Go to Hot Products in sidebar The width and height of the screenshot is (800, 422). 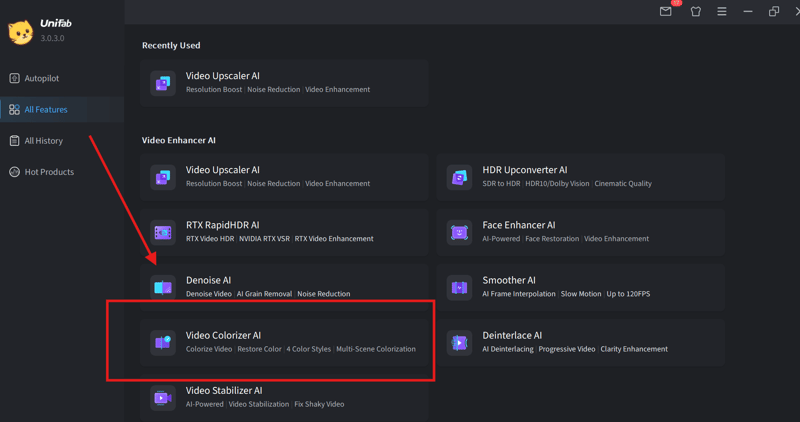coord(48,172)
